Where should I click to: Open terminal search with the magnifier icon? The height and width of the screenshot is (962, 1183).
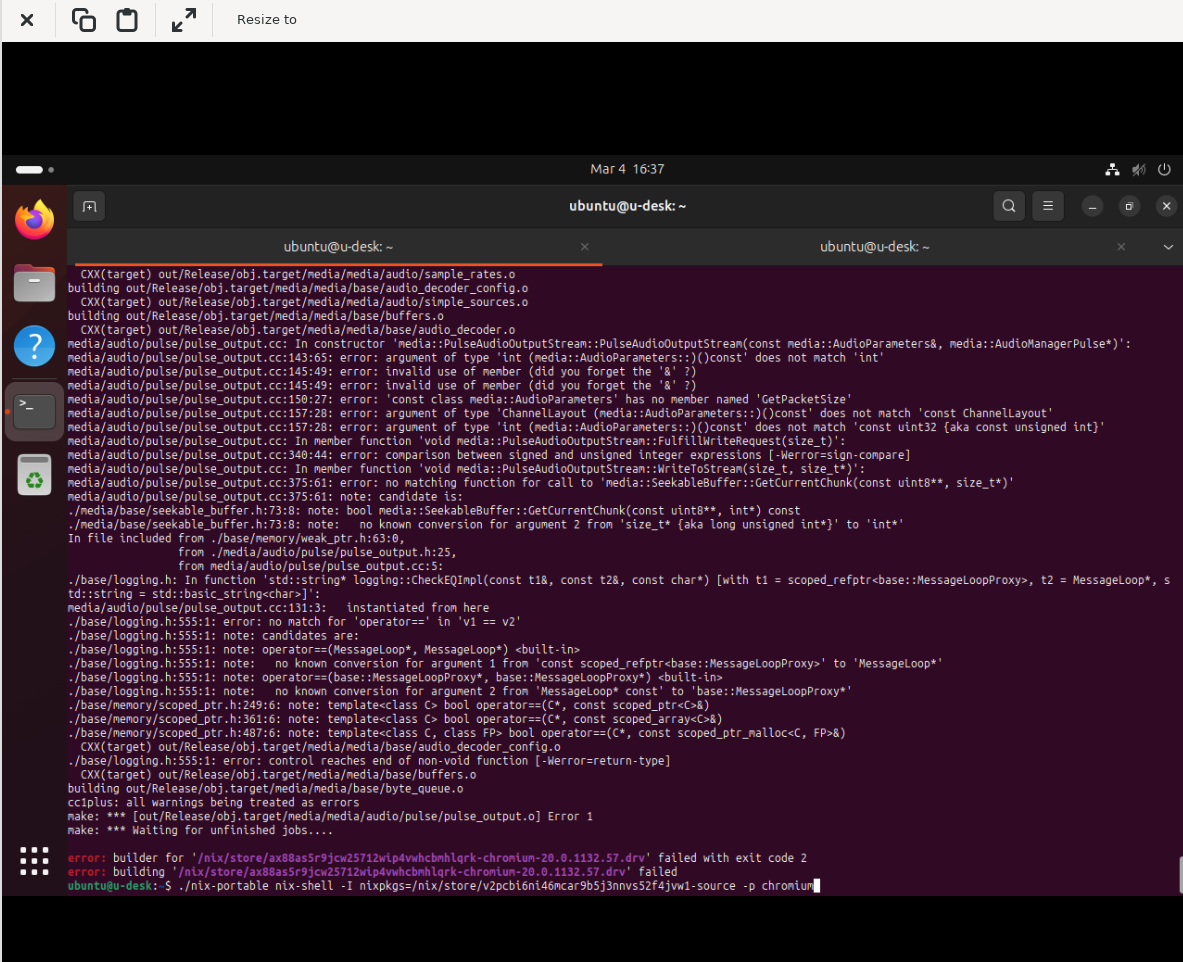pyautogui.click(x=1009, y=206)
